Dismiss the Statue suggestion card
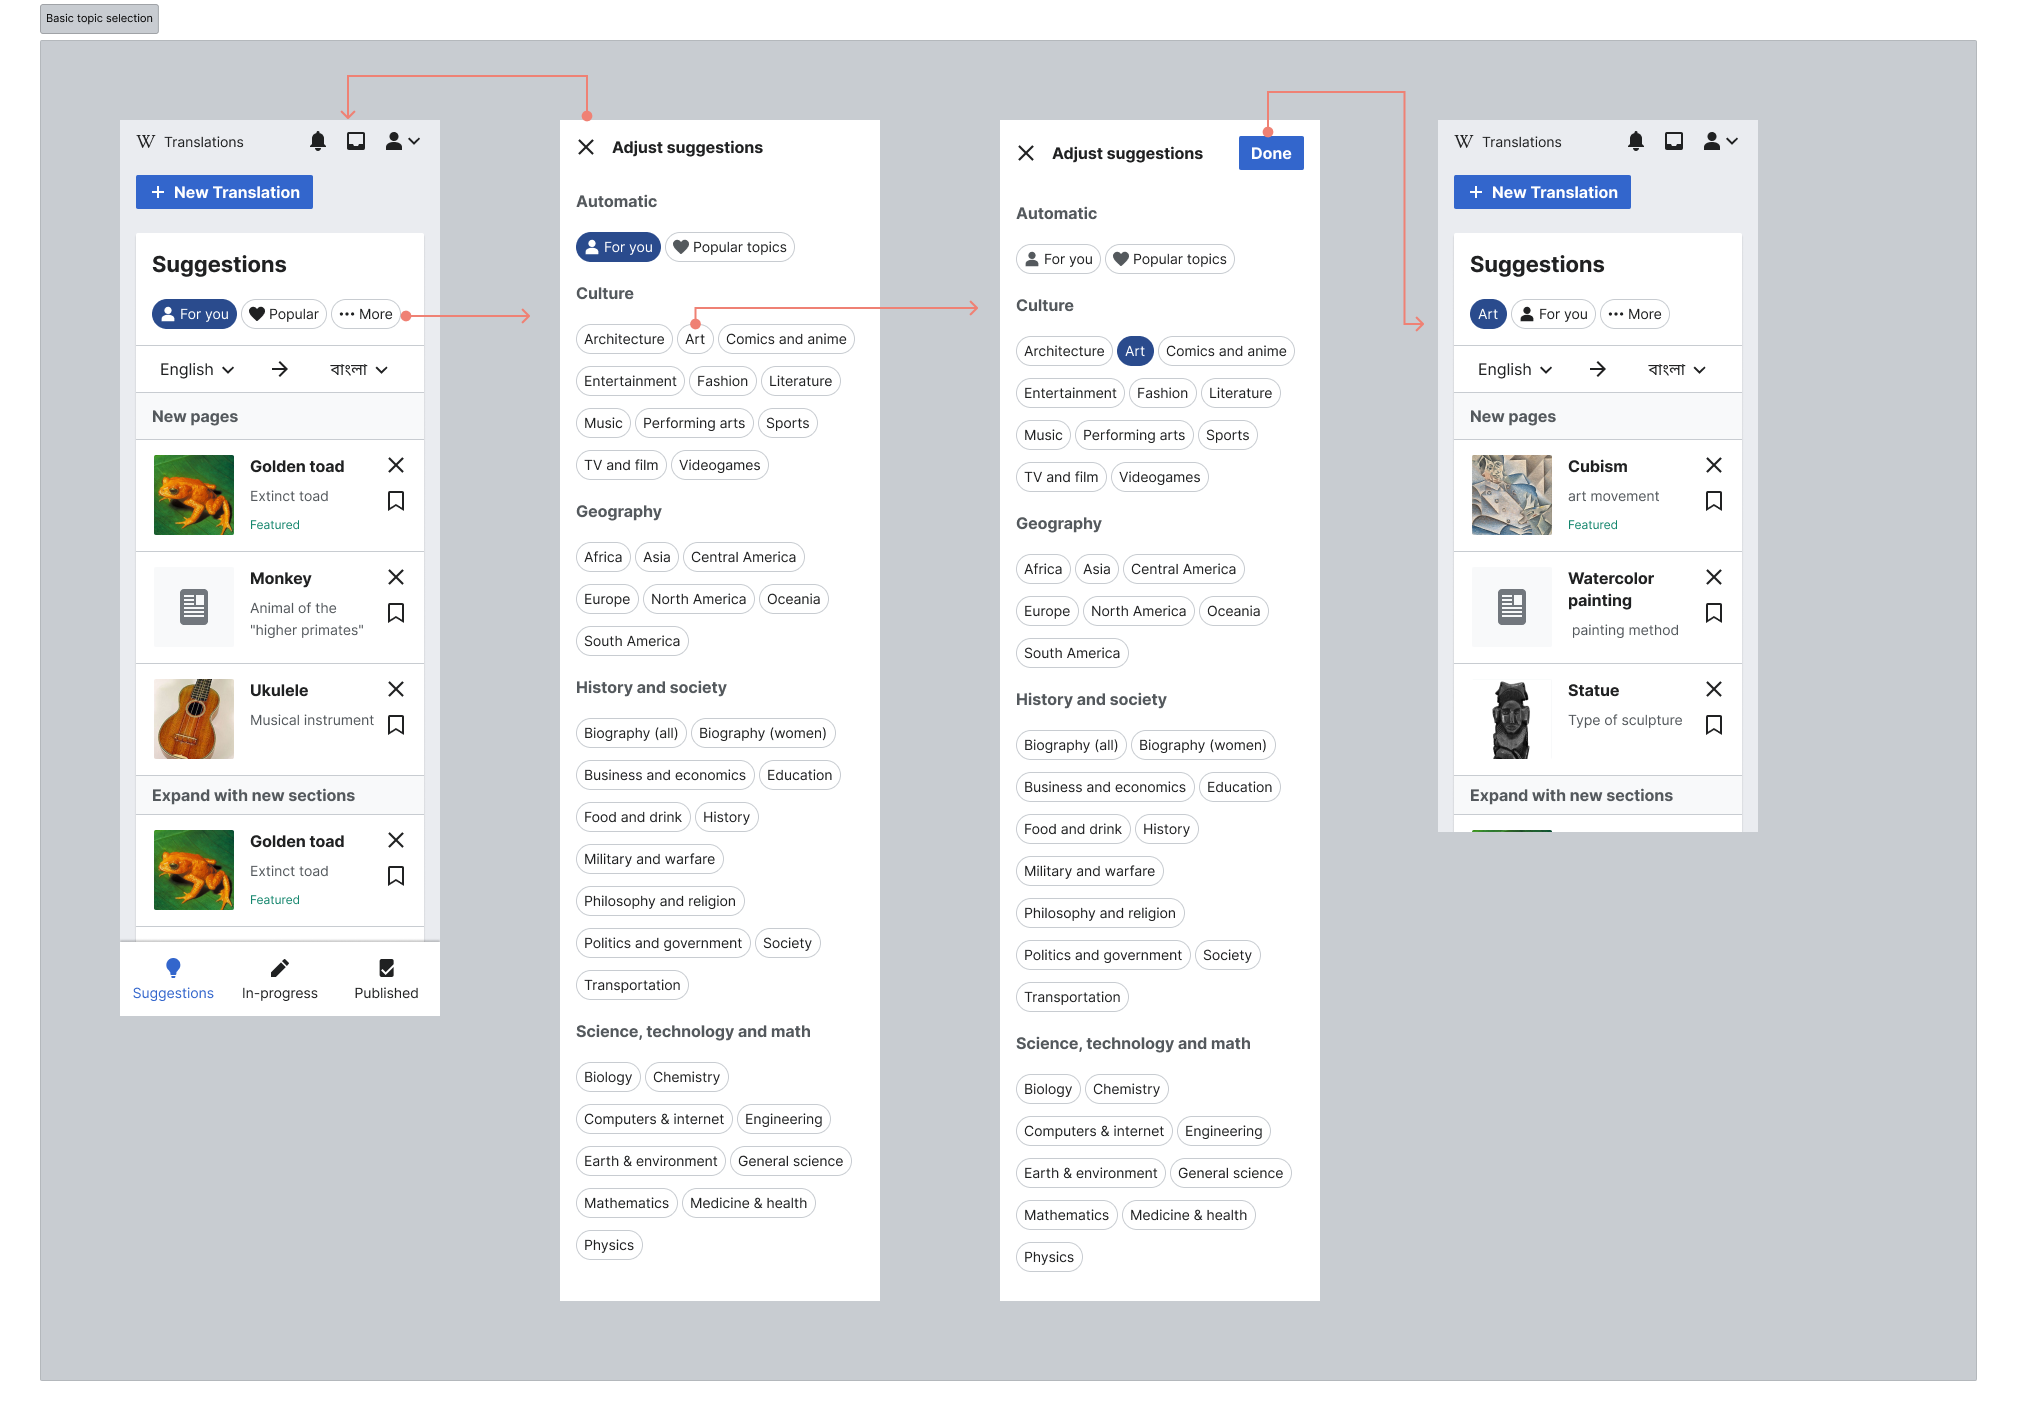The height and width of the screenshot is (1421, 2017). pyautogui.click(x=1713, y=689)
